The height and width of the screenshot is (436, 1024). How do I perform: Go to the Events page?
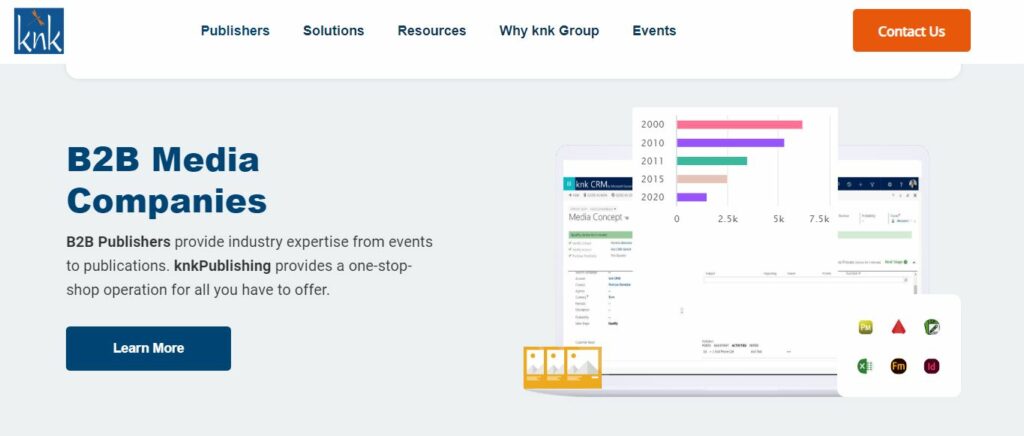654,31
